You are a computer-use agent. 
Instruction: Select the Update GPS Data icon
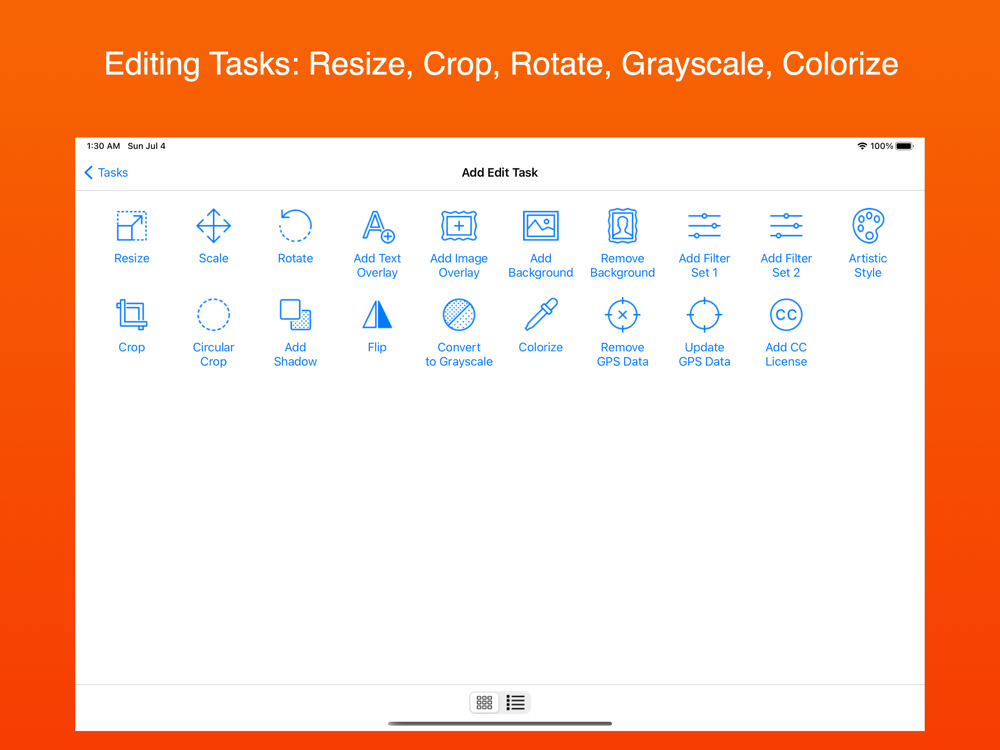tap(704, 314)
